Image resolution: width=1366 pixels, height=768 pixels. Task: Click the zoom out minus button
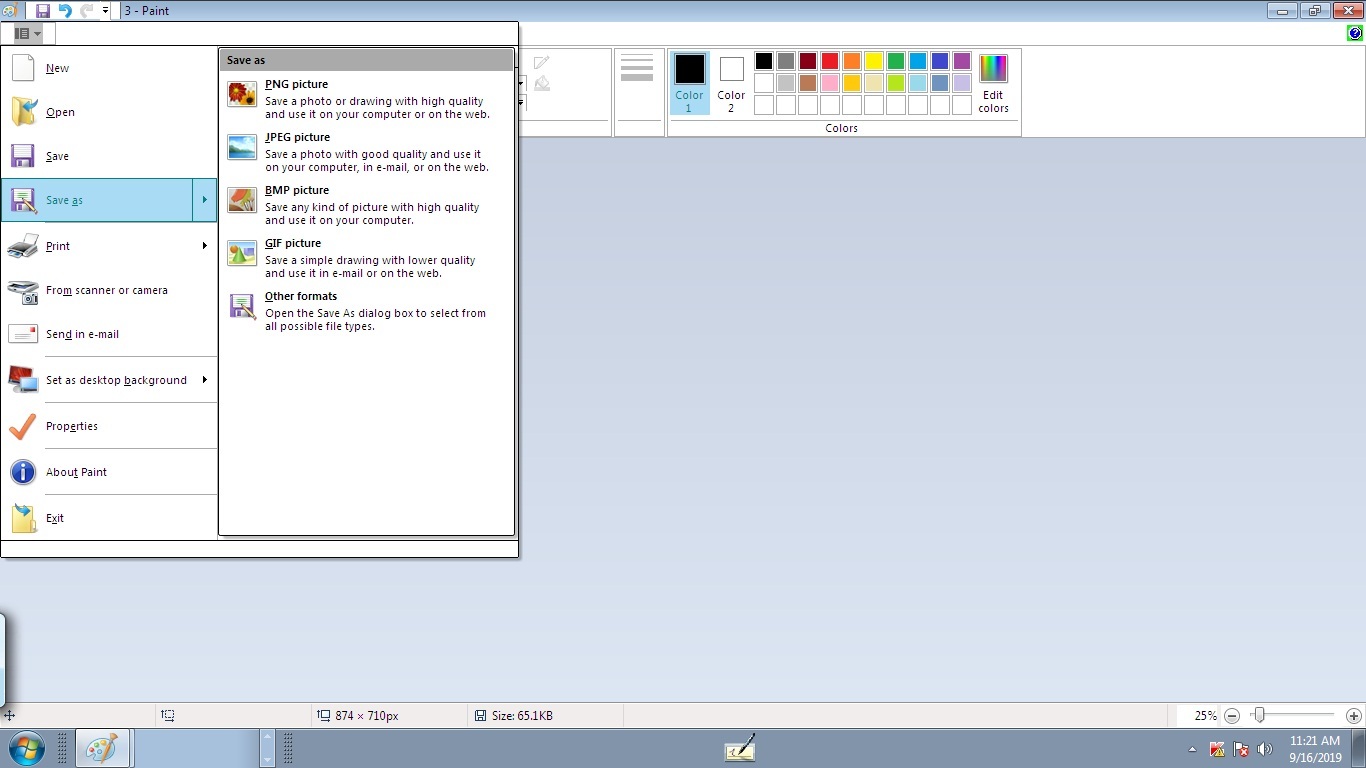click(x=1232, y=716)
